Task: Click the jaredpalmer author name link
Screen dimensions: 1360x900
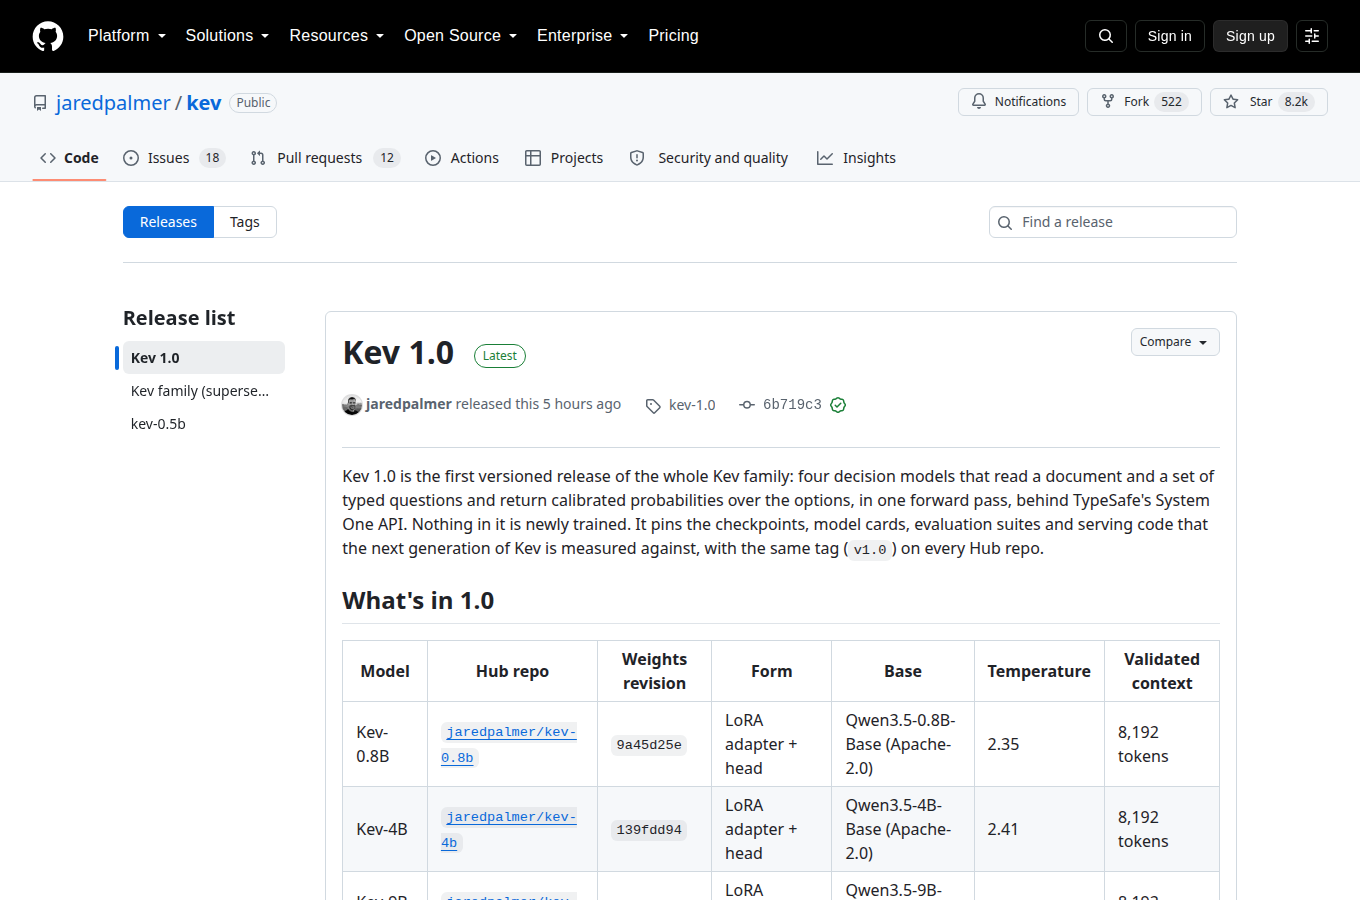Action: coord(409,404)
